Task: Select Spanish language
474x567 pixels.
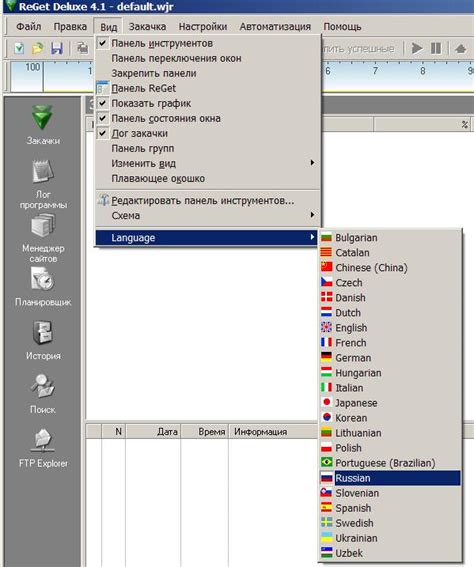Action: 390,508
